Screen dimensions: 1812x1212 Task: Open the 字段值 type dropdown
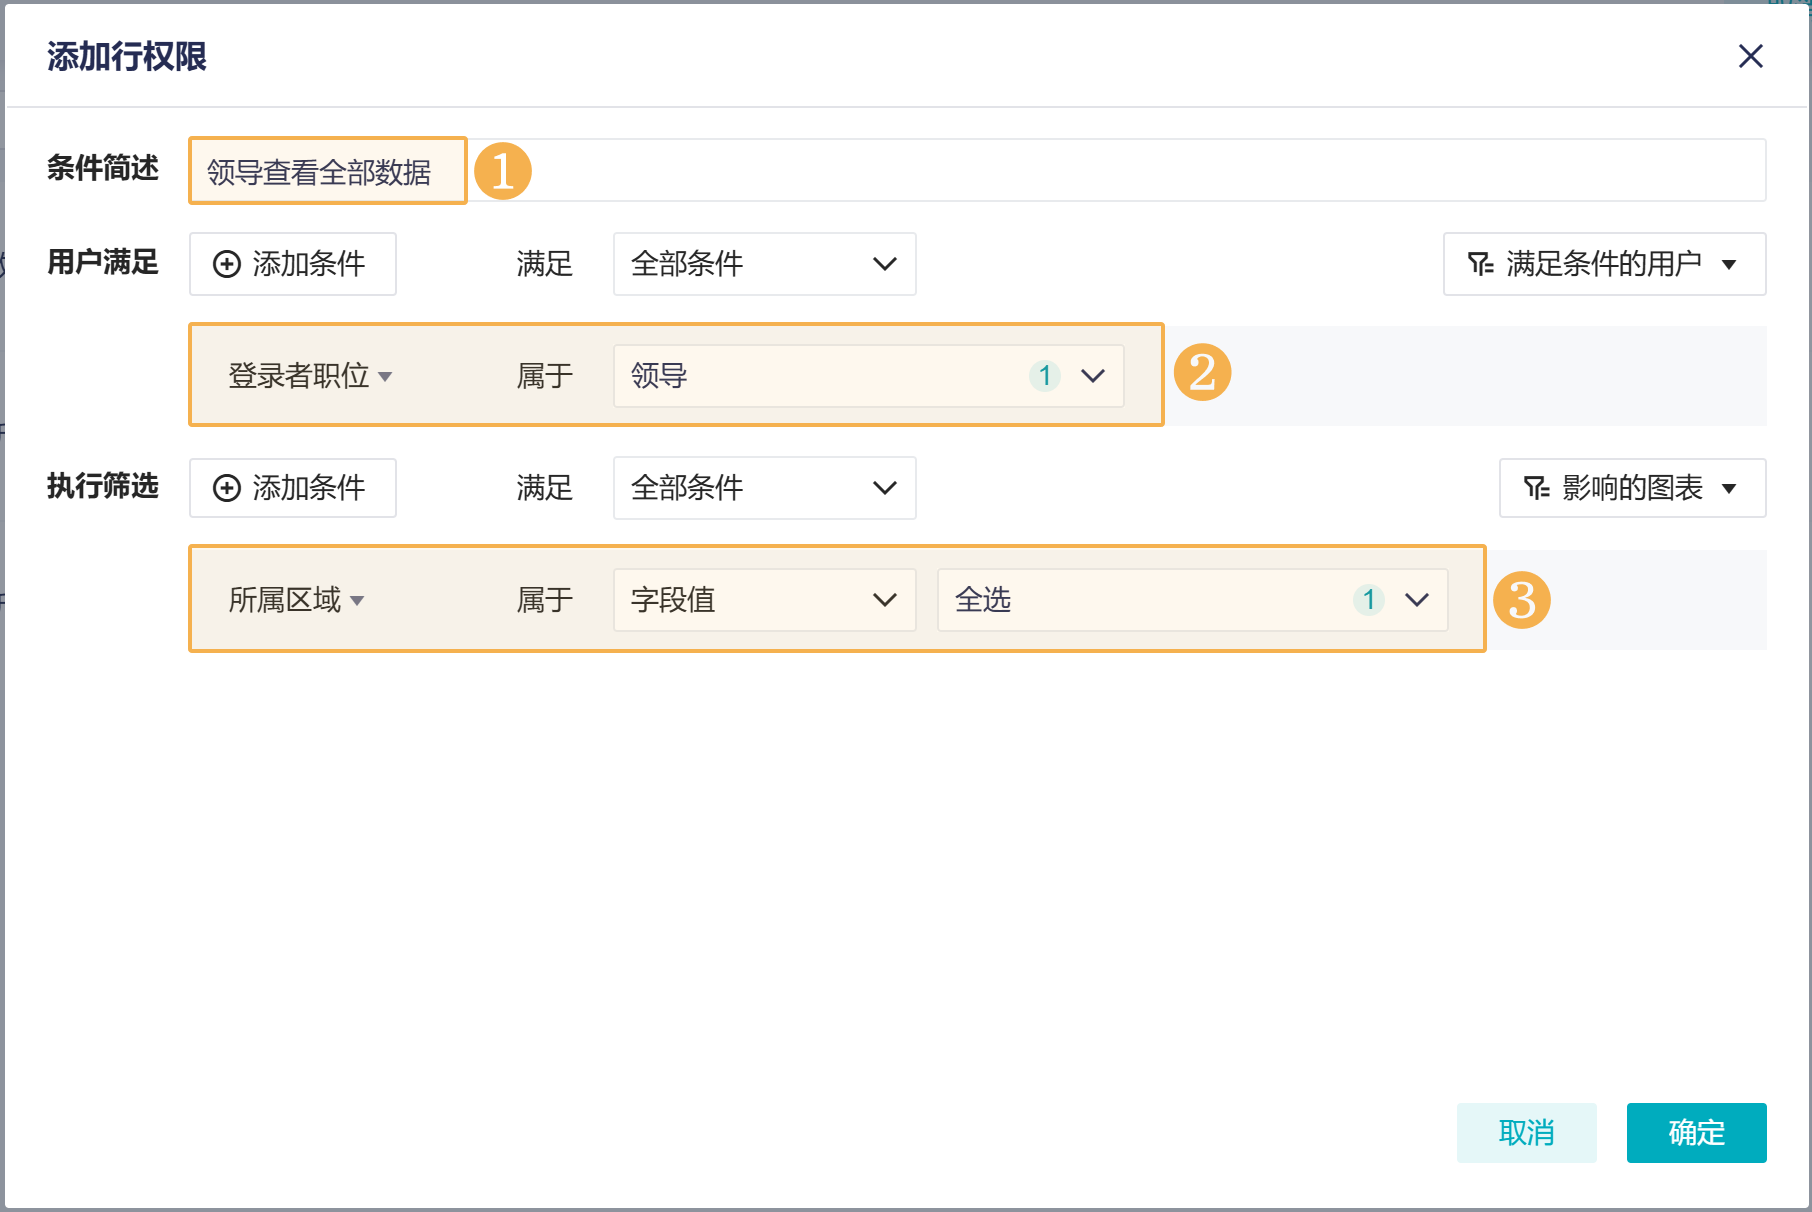(x=764, y=600)
